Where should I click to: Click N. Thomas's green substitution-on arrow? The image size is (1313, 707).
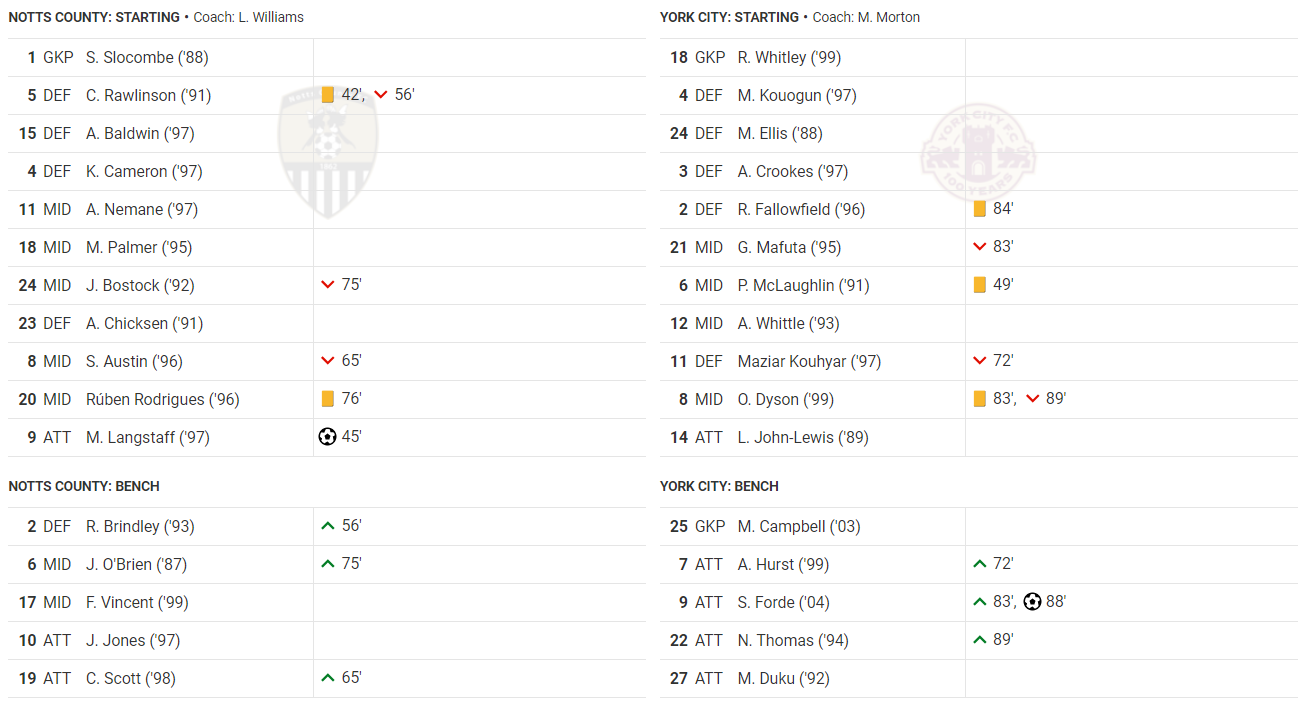pyautogui.click(x=979, y=640)
